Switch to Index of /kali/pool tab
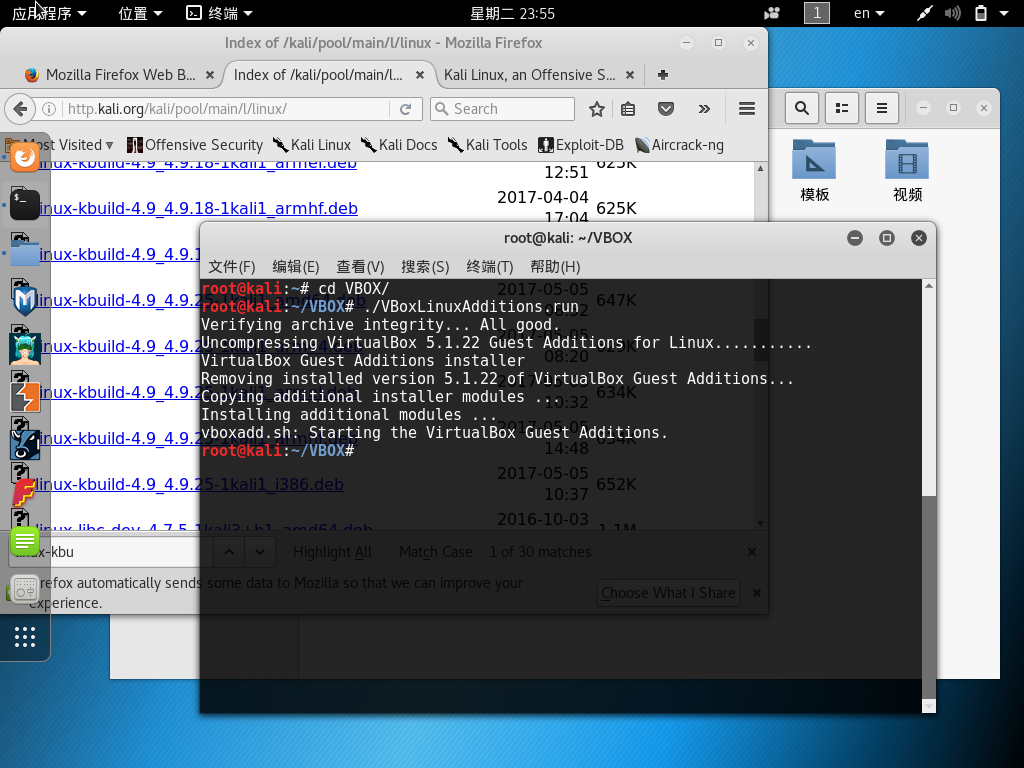Viewport: 1024px width, 768px height. click(x=318, y=74)
